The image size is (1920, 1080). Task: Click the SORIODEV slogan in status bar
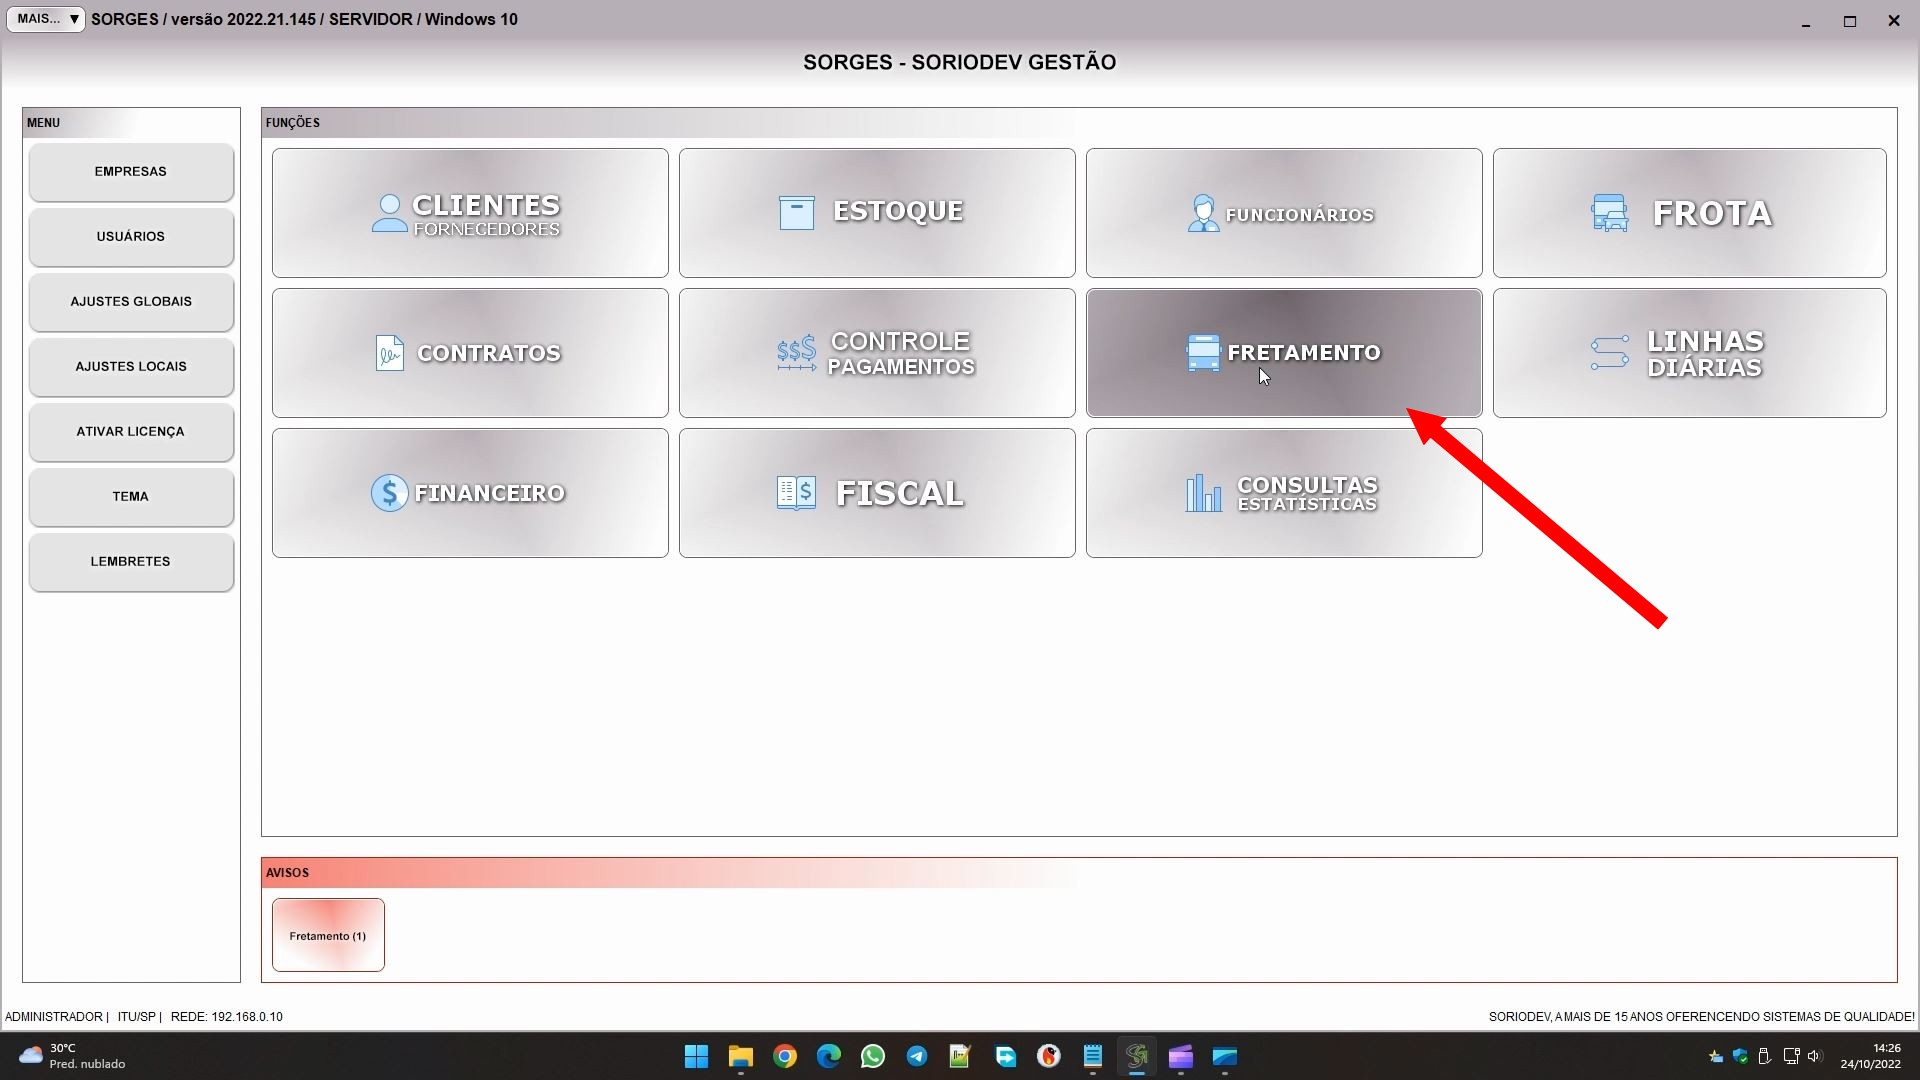pyautogui.click(x=1702, y=1016)
